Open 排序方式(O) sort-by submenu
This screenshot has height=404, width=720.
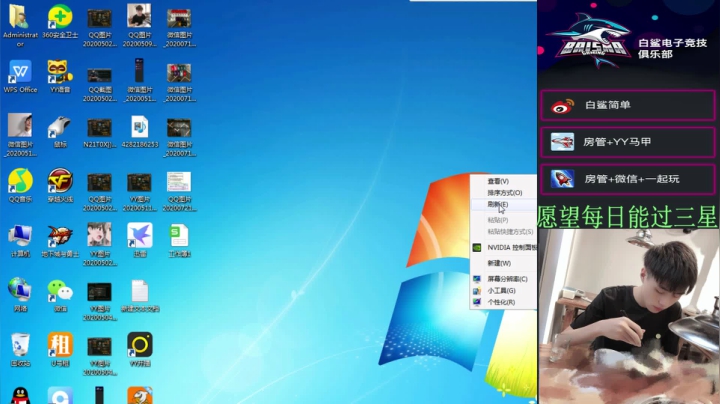(x=504, y=193)
